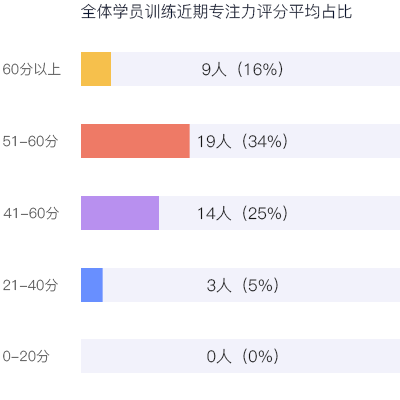Select the 41-60分 category label
The height and width of the screenshot is (400, 400).
[x=31, y=213]
